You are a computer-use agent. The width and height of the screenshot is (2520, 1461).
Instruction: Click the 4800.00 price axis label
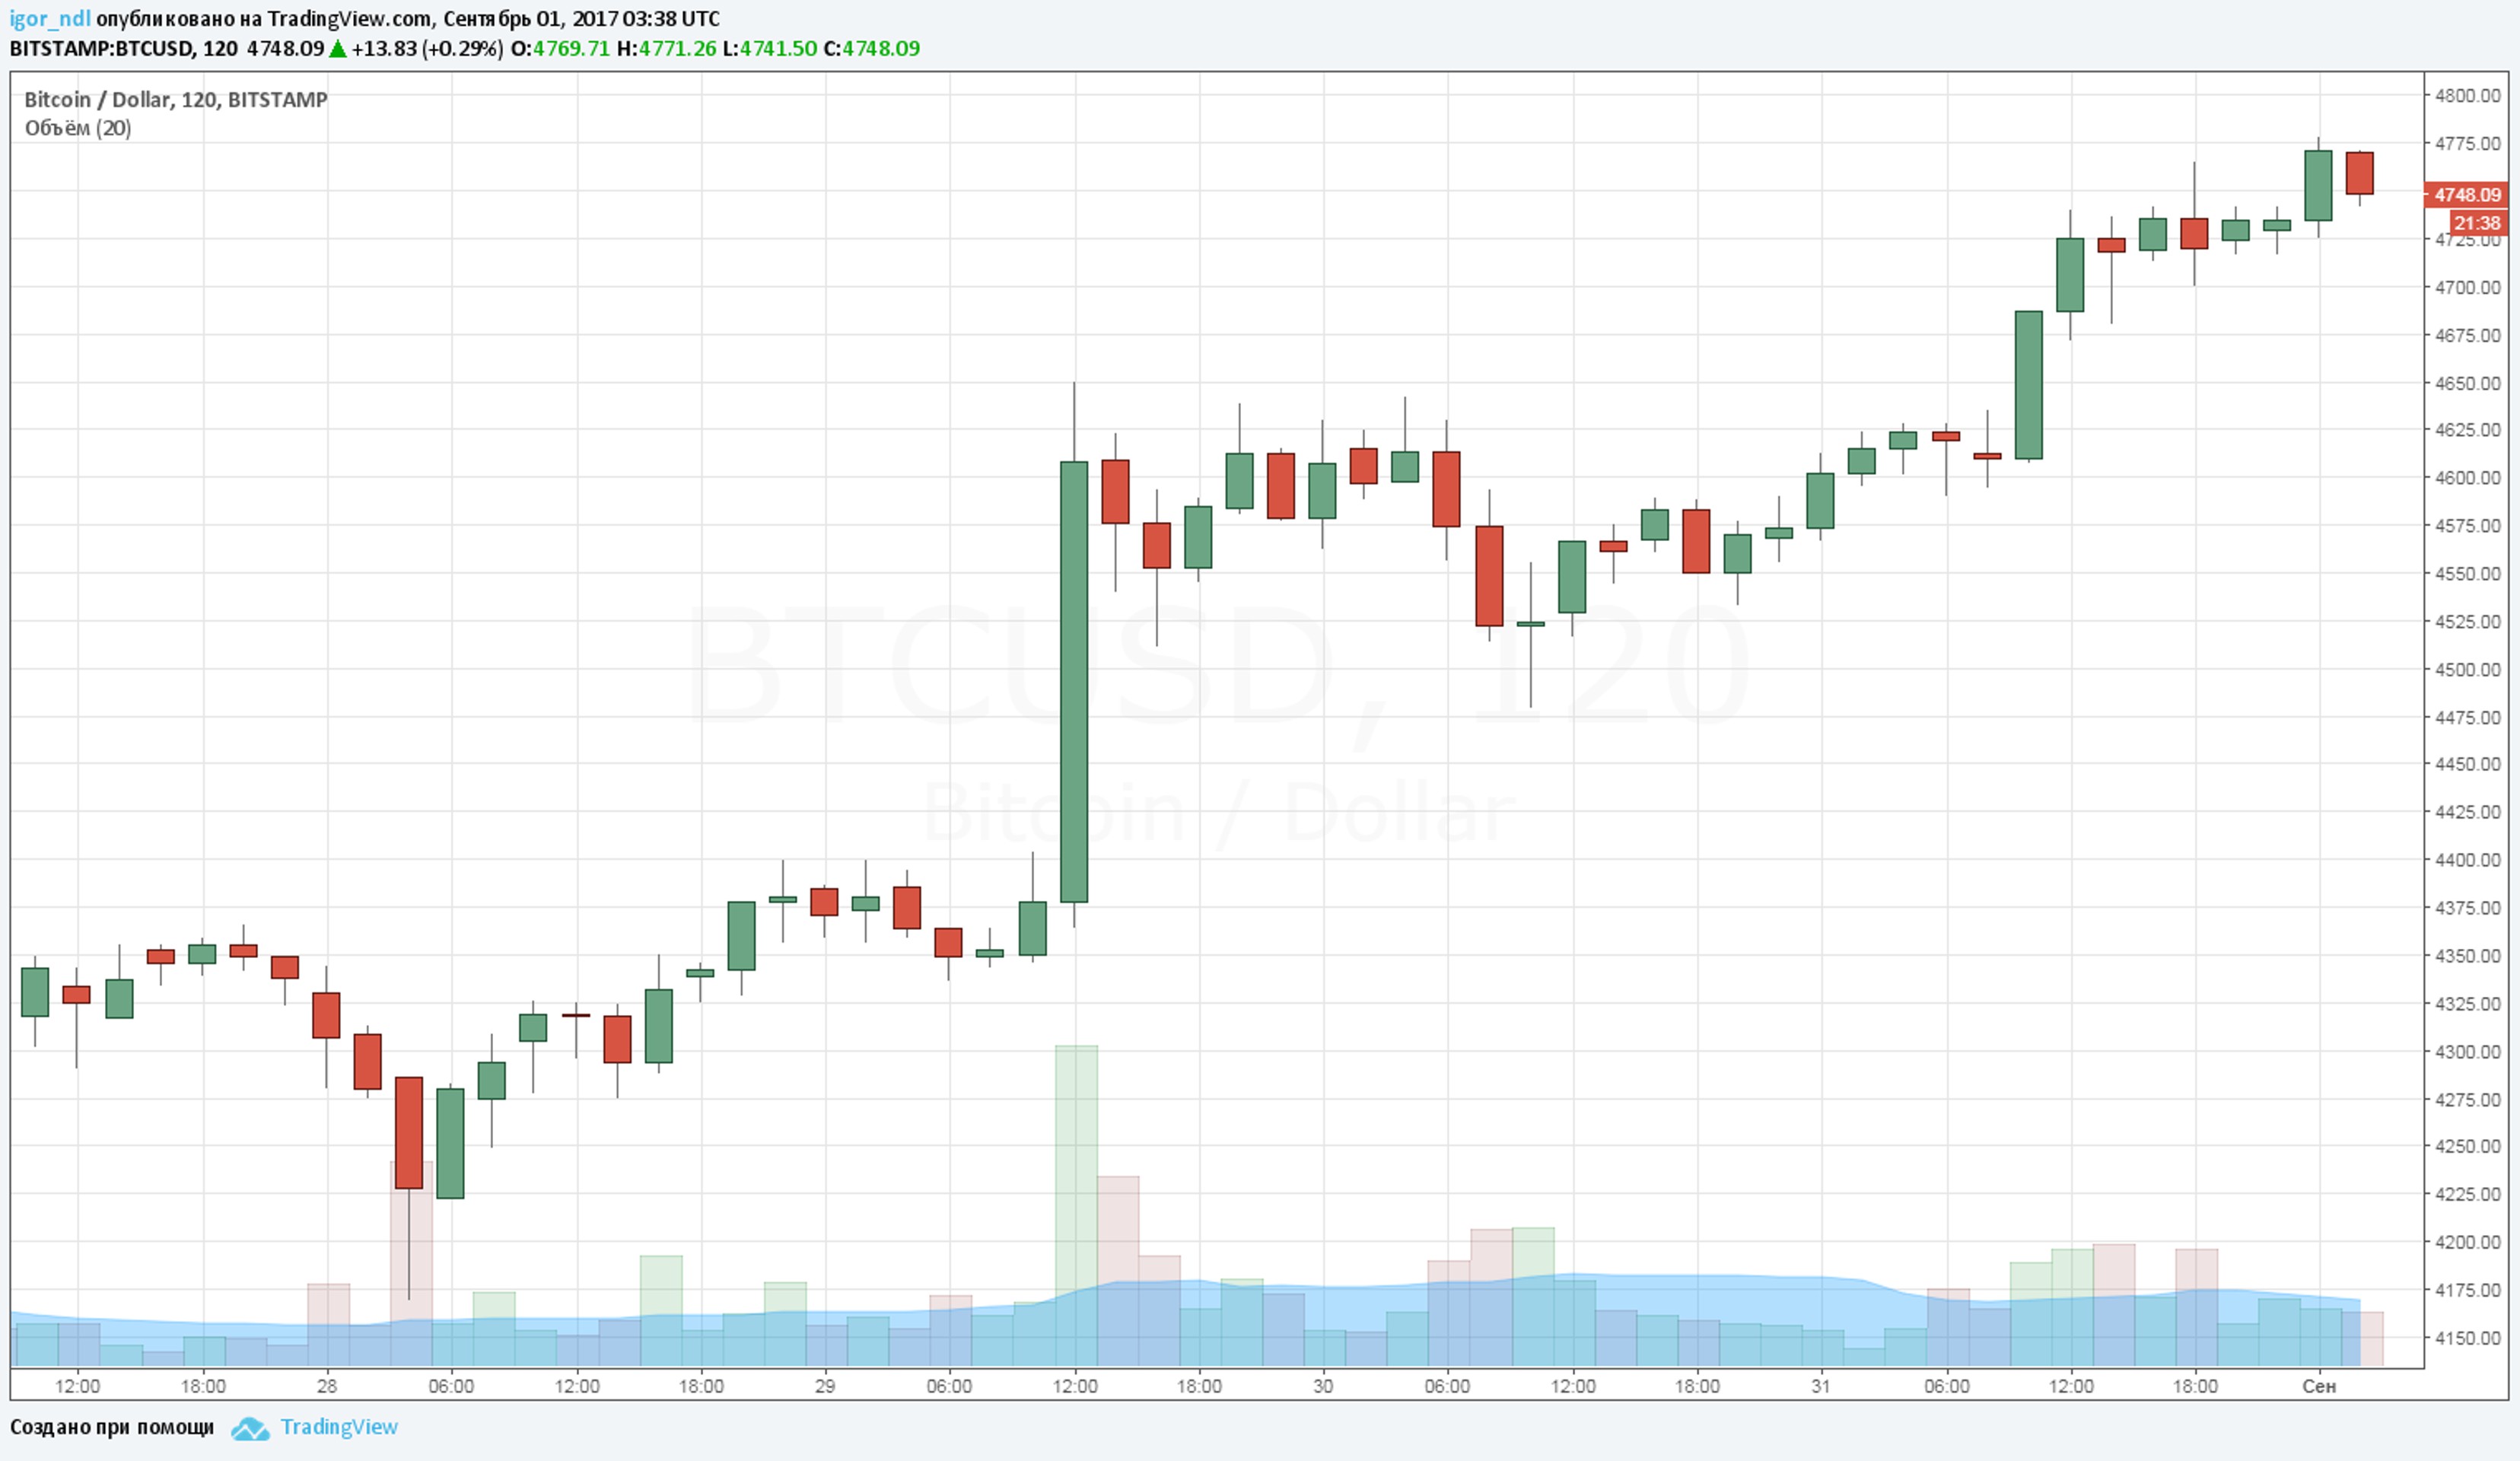coord(2467,96)
